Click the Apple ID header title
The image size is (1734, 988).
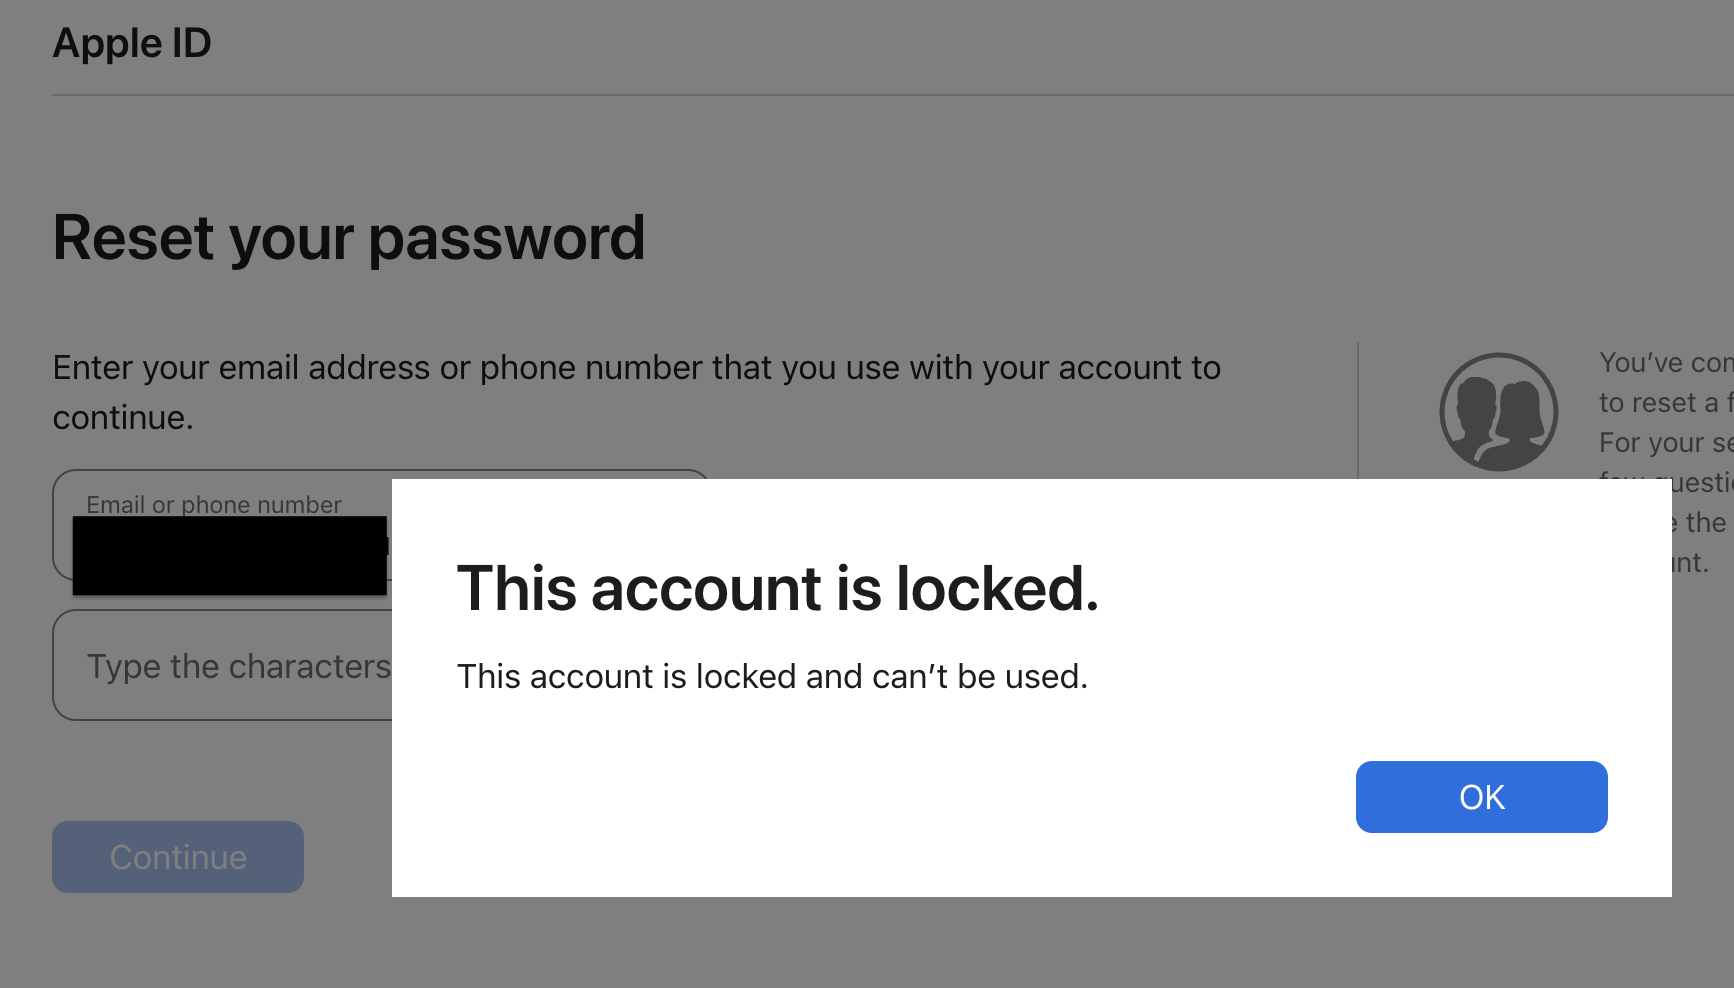132,43
